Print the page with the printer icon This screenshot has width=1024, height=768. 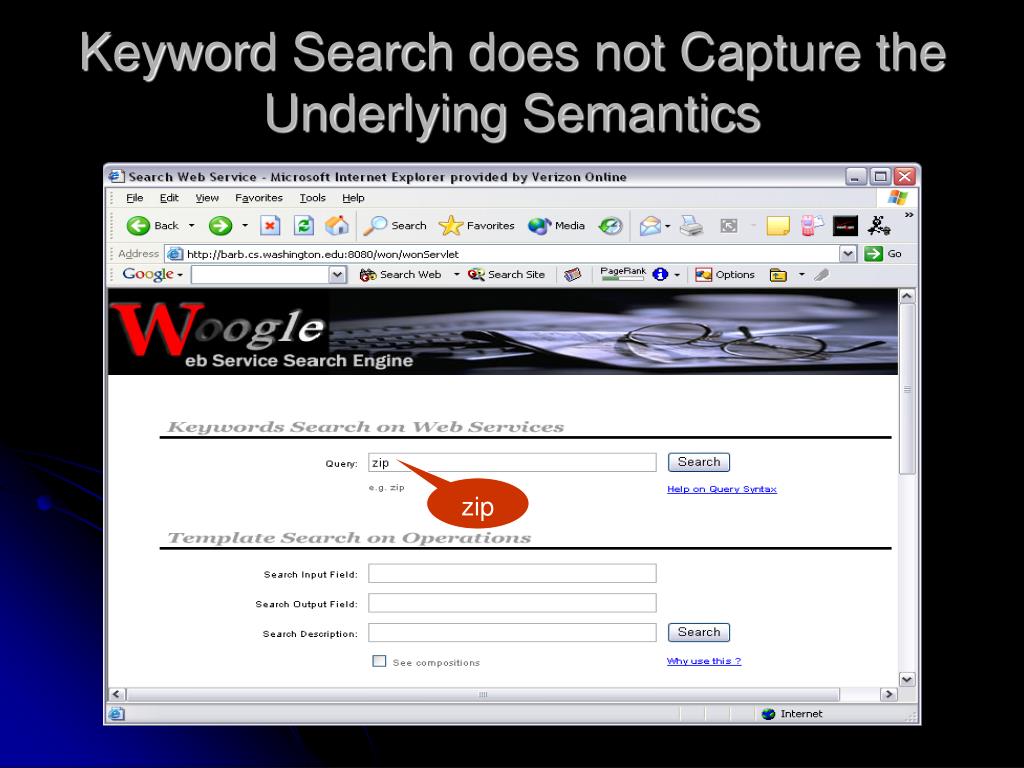[691, 226]
